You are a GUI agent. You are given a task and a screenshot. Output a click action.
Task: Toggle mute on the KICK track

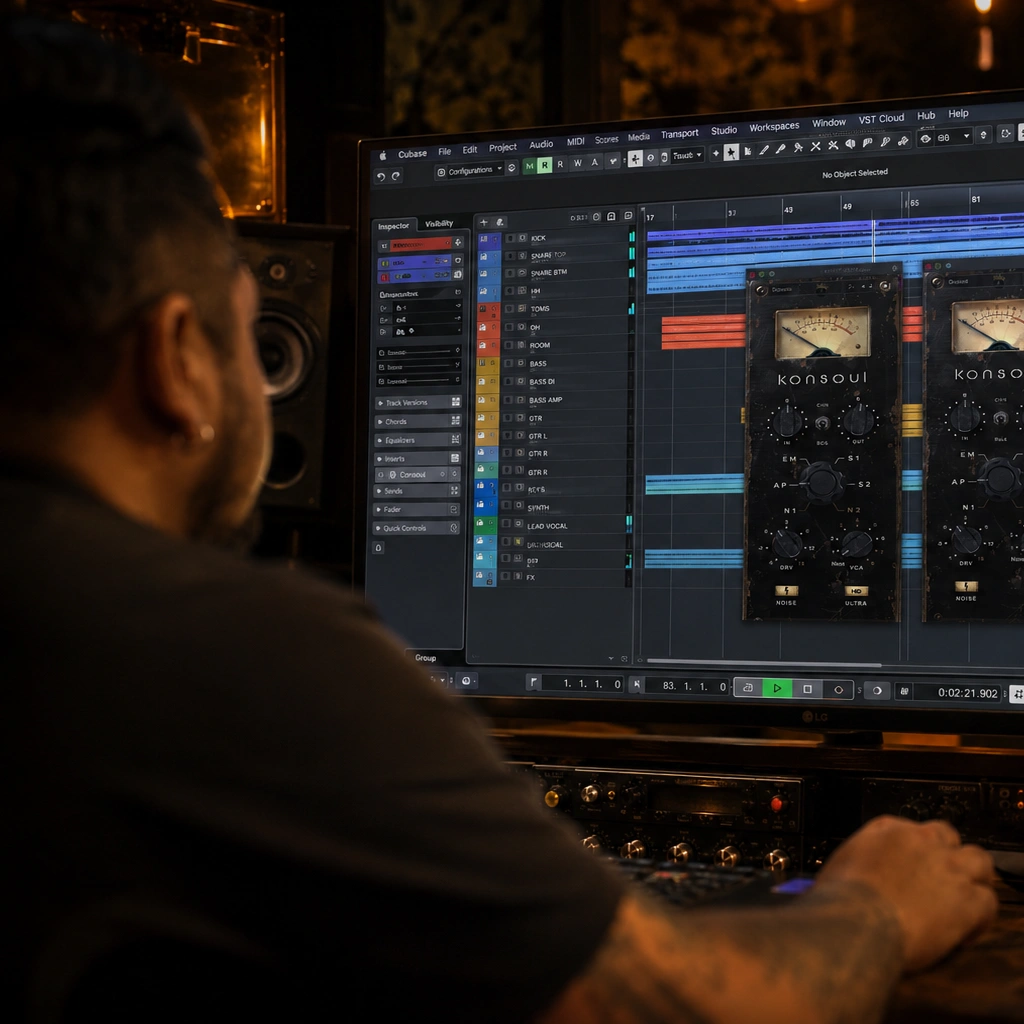[511, 238]
